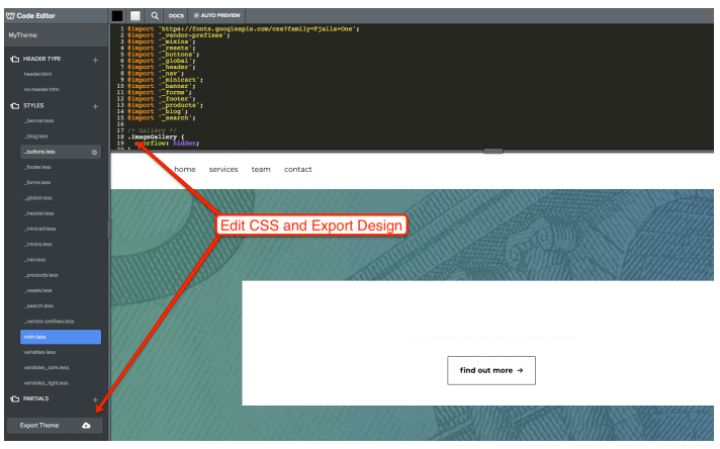Open _global.less stylesheet
Image resolution: width=720 pixels, height=449 pixels.
[x=38, y=198]
